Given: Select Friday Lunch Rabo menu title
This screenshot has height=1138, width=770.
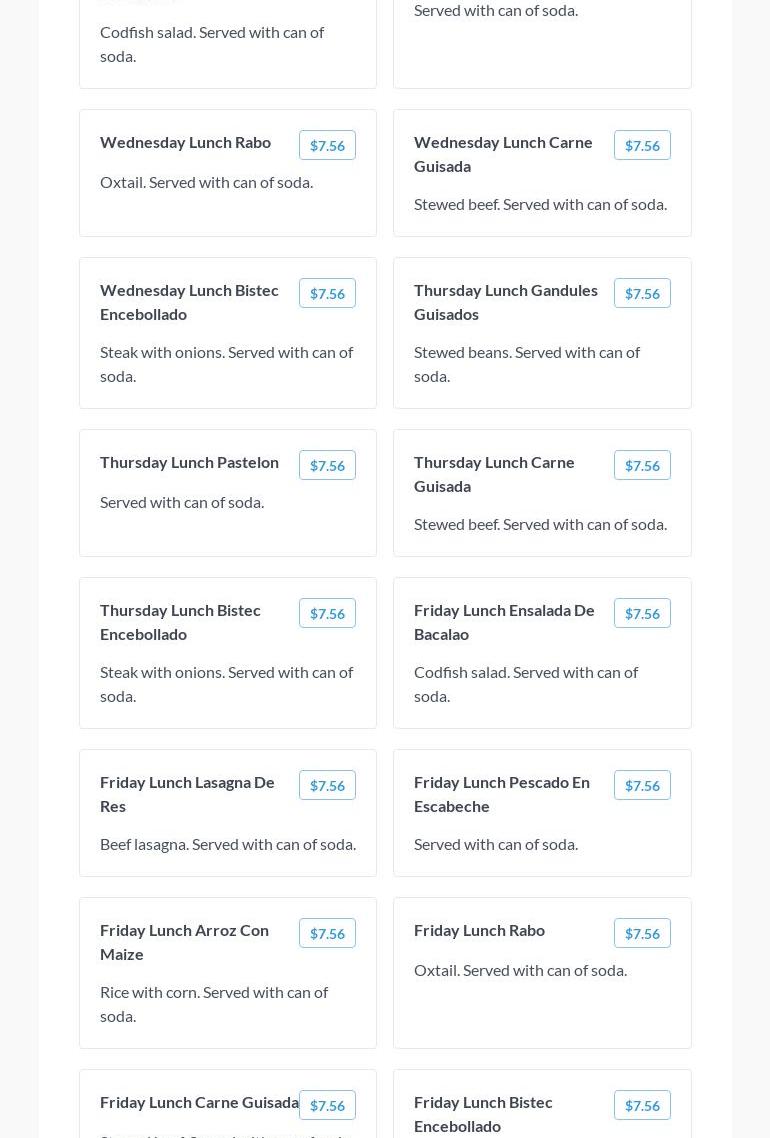Looking at the screenshot, I should (480, 930).
